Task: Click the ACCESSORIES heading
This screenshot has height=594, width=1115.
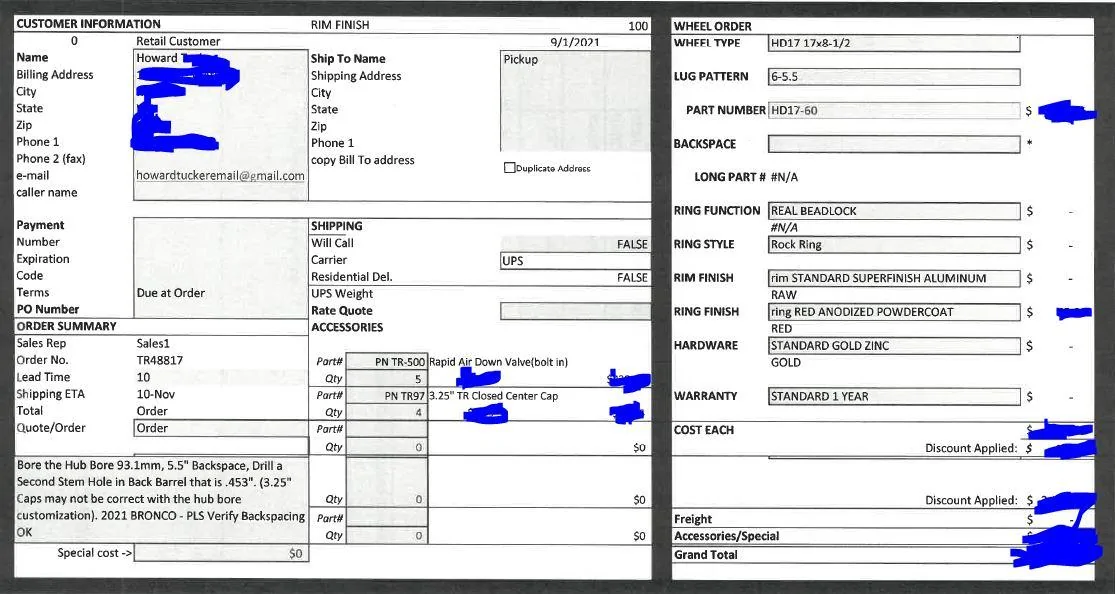Action: [347, 327]
